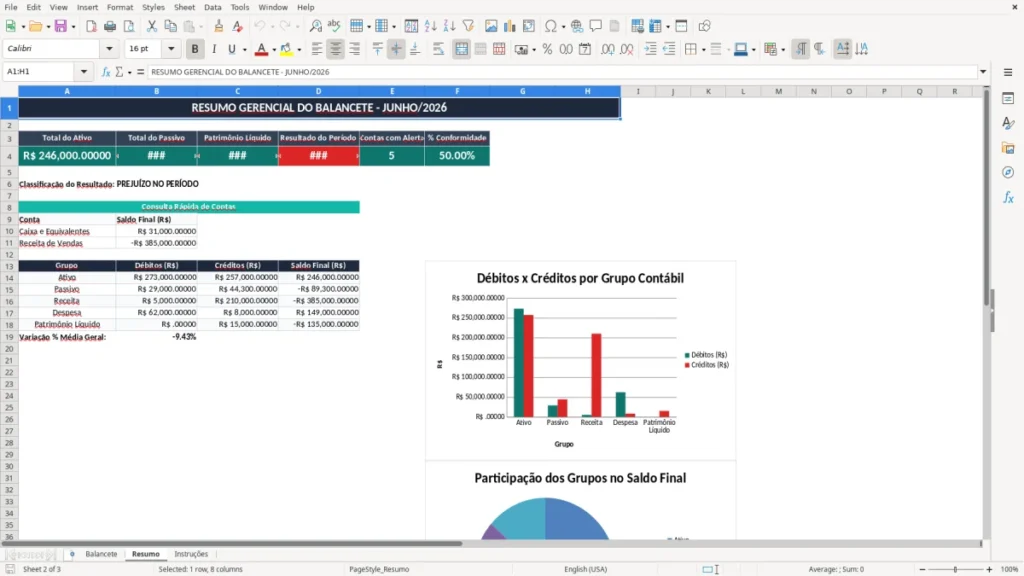Click zoom in plus button
Viewport: 1024px width, 576px height.
click(989, 569)
